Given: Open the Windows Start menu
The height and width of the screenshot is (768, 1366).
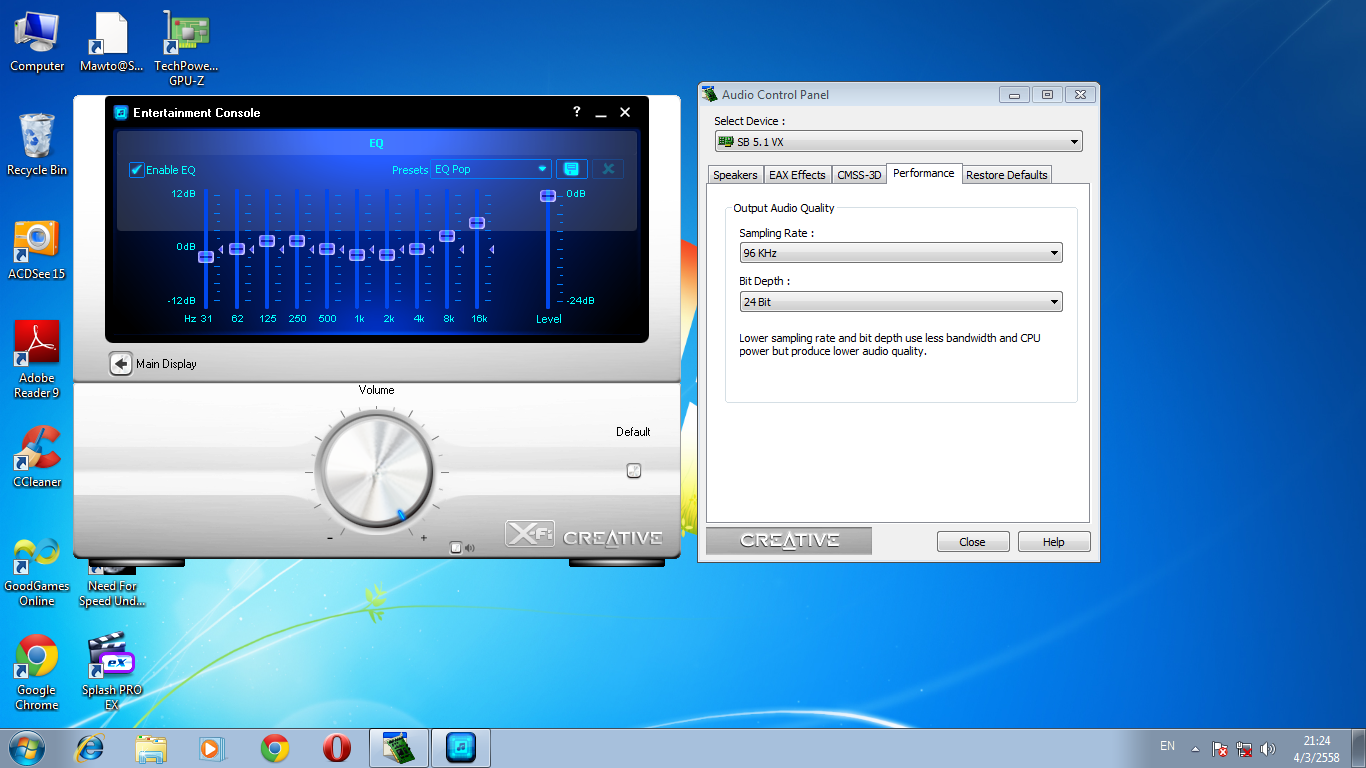Looking at the screenshot, I should coord(25,747).
